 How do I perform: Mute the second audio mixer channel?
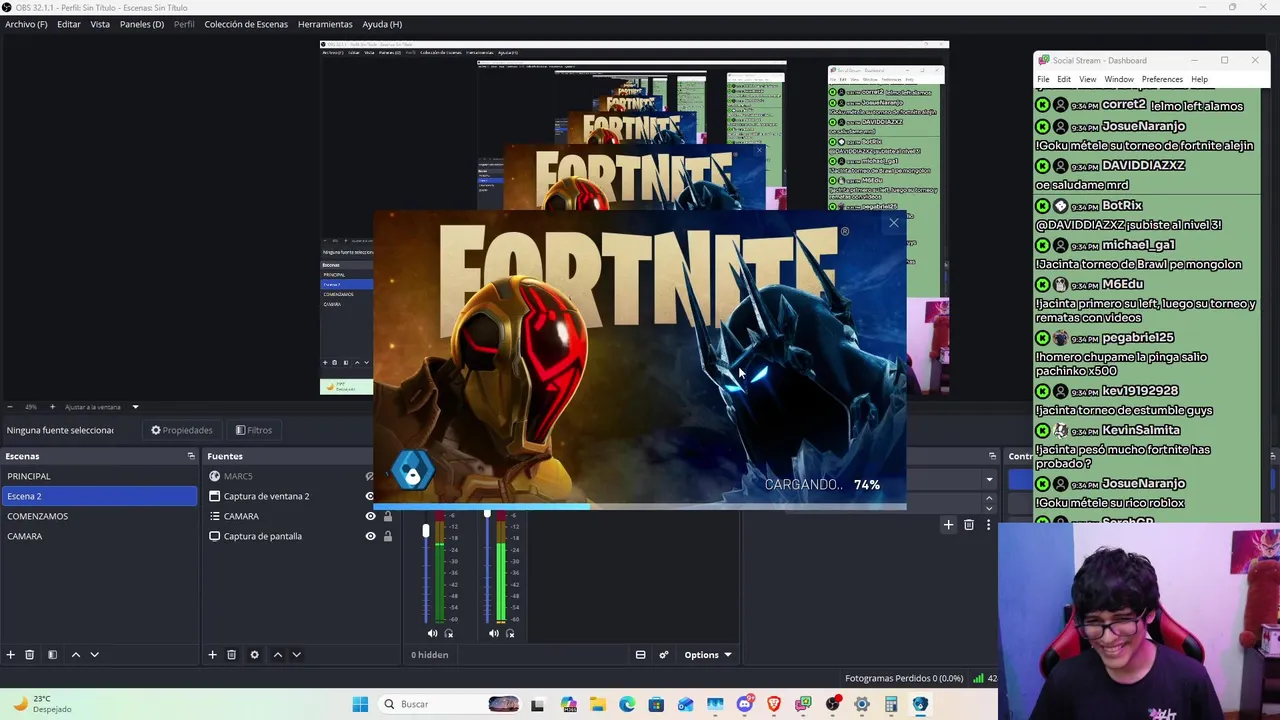[x=493, y=633]
